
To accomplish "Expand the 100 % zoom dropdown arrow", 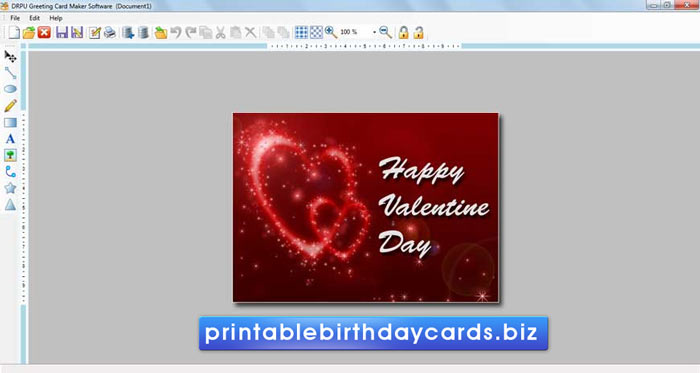I will 374,32.
